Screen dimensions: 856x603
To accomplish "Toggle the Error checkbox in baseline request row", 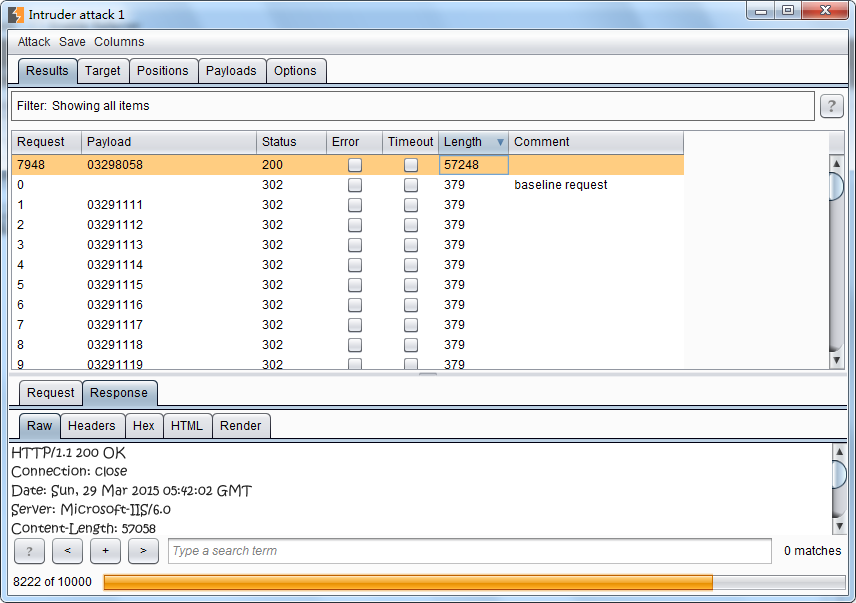I will pos(355,185).
